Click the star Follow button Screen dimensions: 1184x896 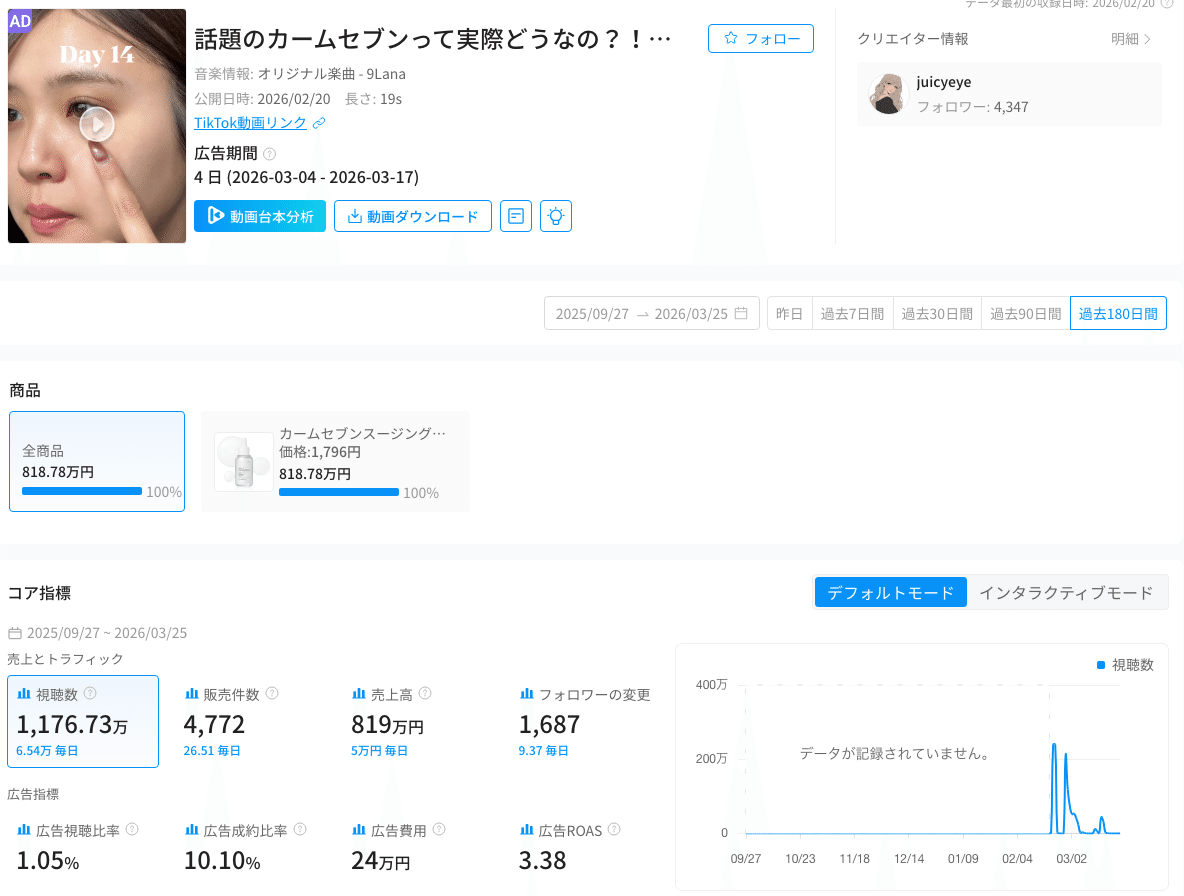click(760, 38)
